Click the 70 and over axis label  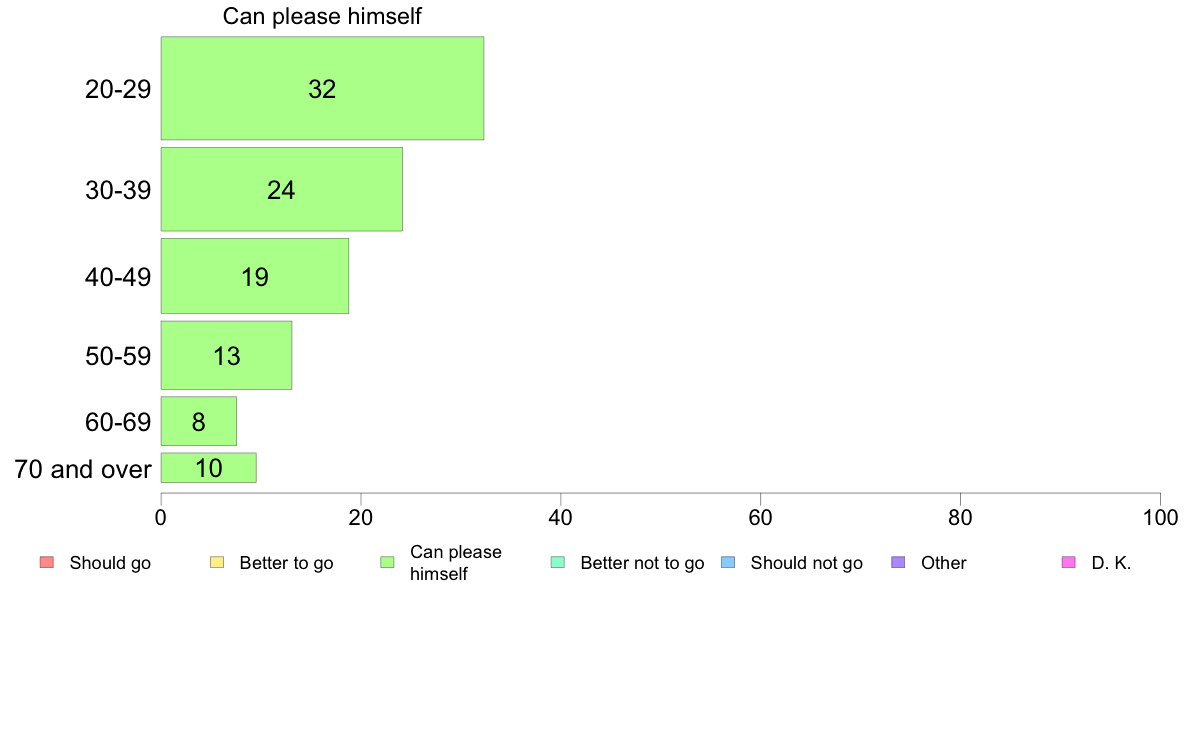(83, 469)
